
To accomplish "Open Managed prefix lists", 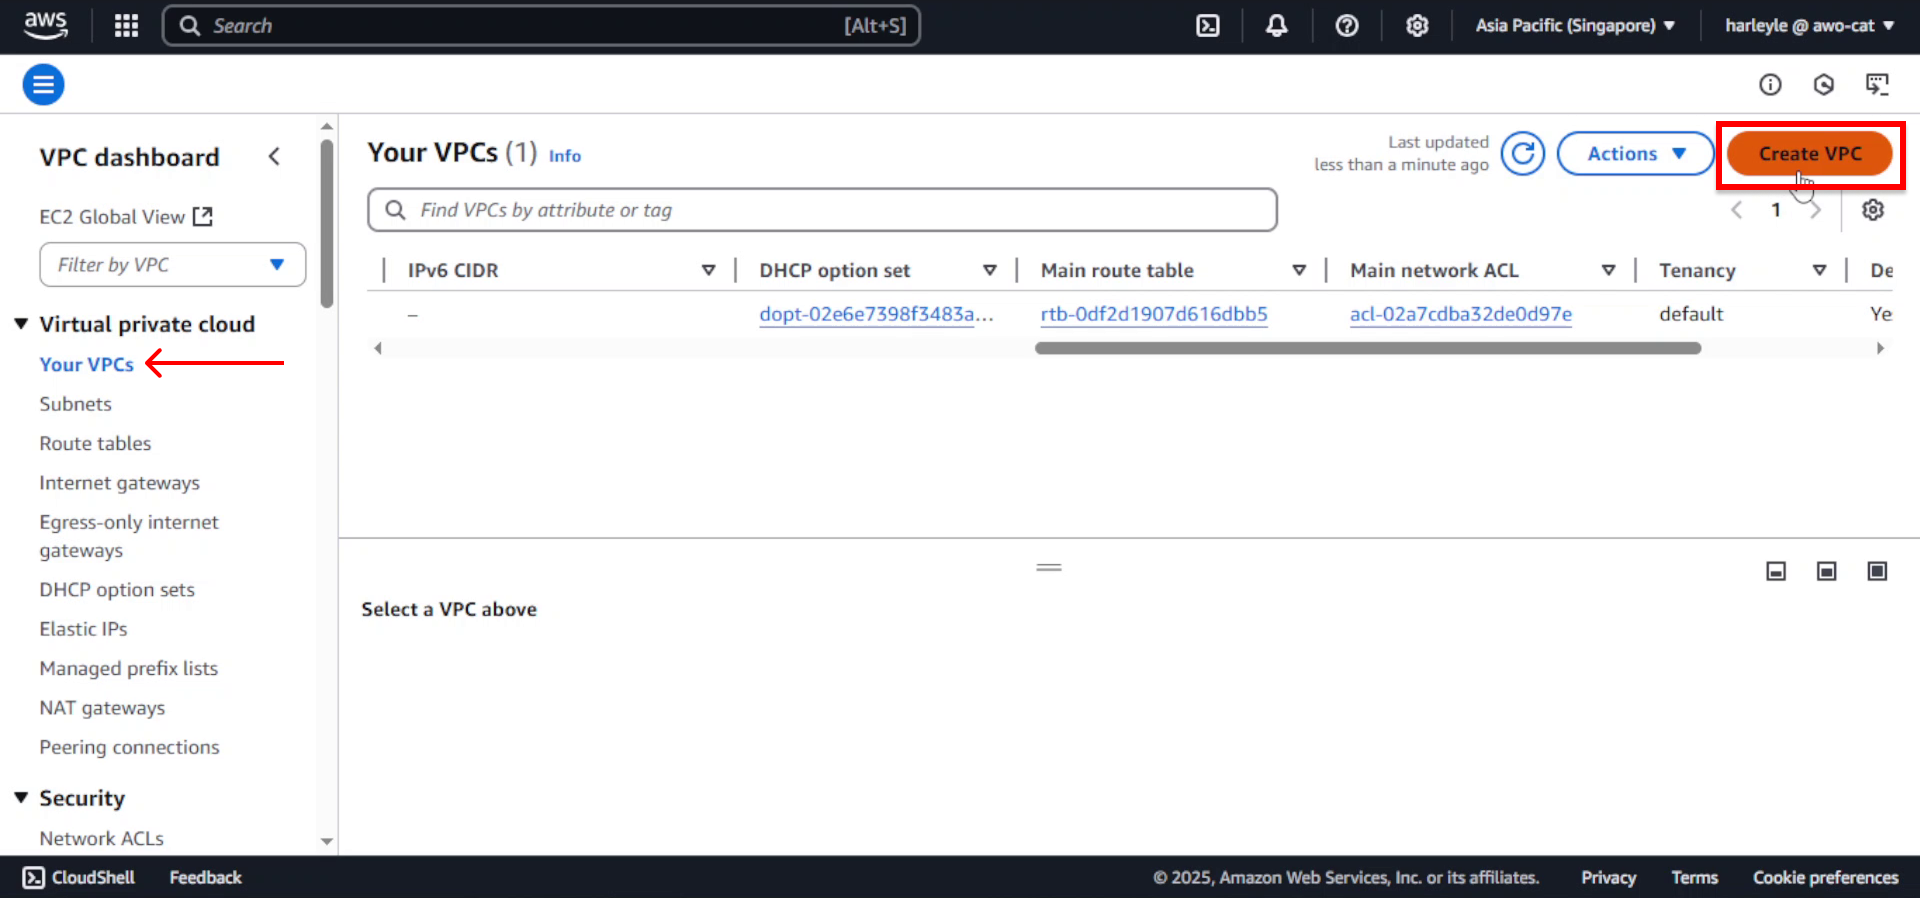I will click(129, 668).
